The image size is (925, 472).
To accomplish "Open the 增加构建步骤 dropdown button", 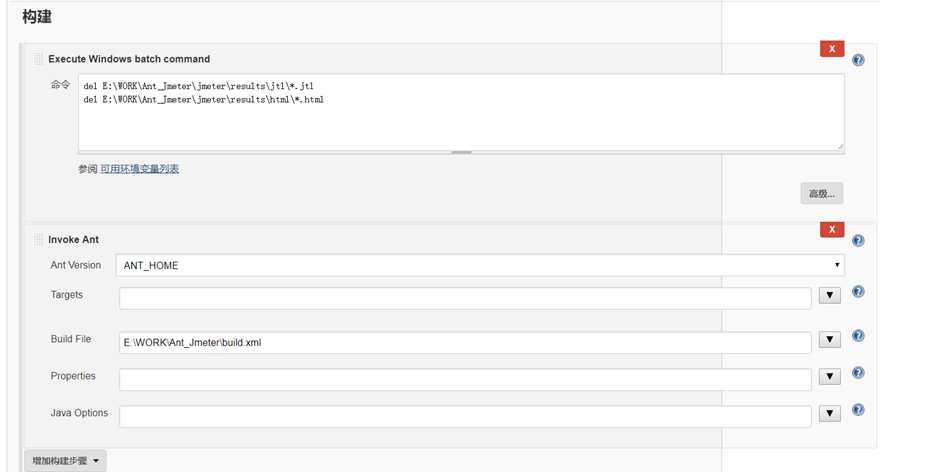I will pyautogui.click(x=65, y=461).
